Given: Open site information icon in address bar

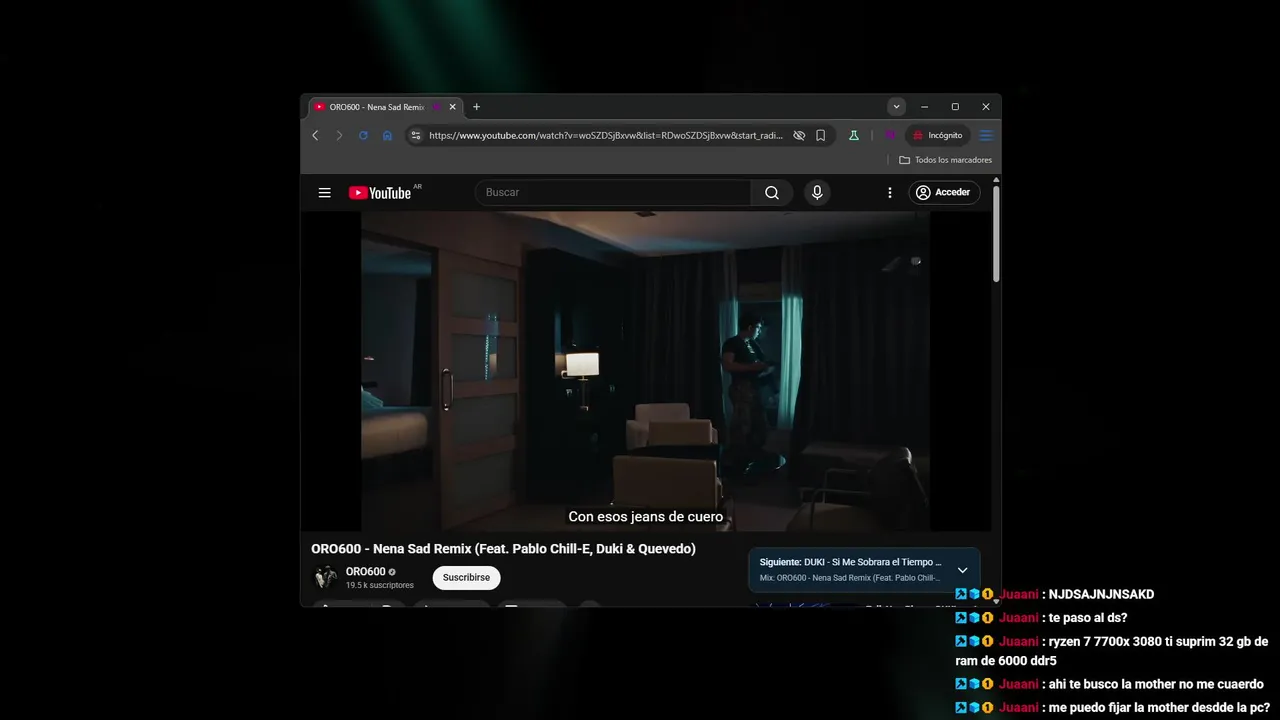Looking at the screenshot, I should coord(417,135).
